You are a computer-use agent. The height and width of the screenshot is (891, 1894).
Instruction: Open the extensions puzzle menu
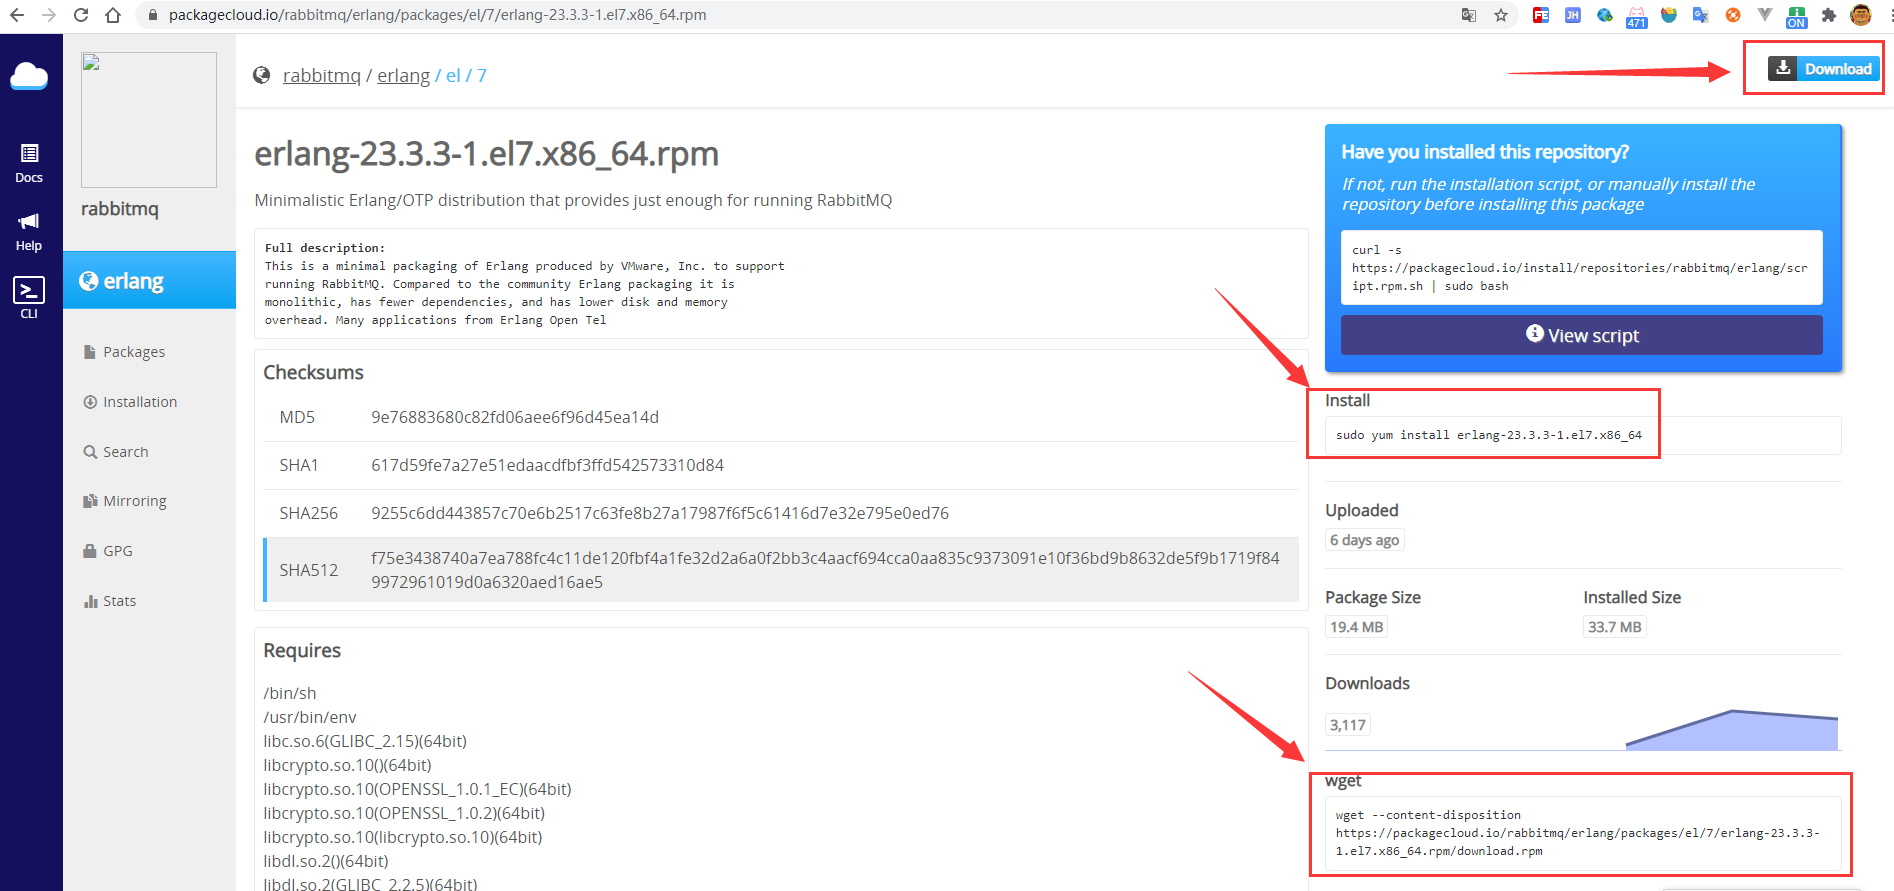(x=1829, y=15)
